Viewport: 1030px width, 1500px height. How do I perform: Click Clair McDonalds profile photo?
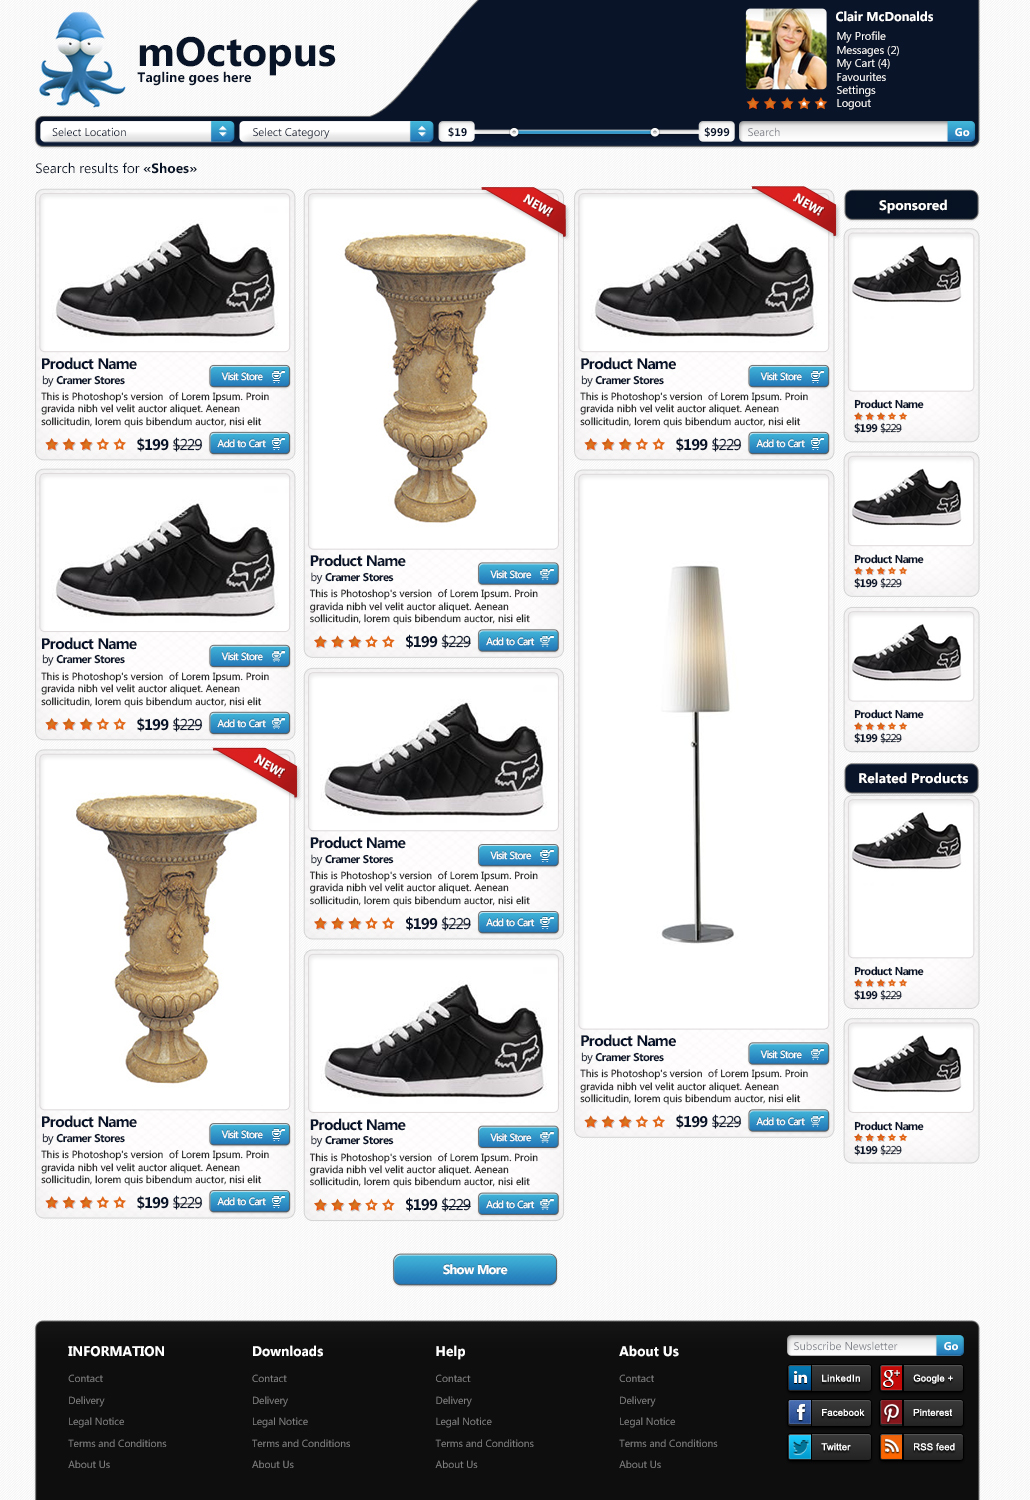pos(786,49)
